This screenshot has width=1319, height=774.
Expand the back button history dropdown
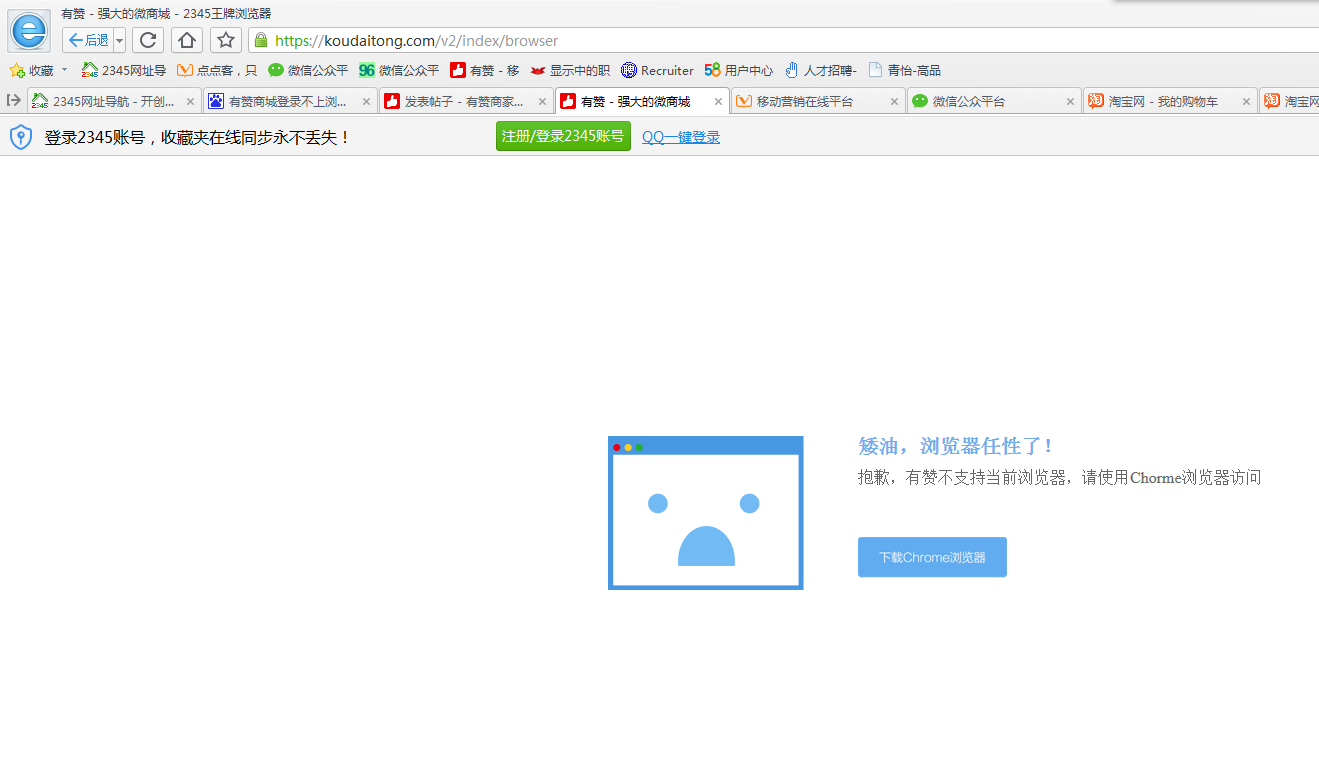119,40
